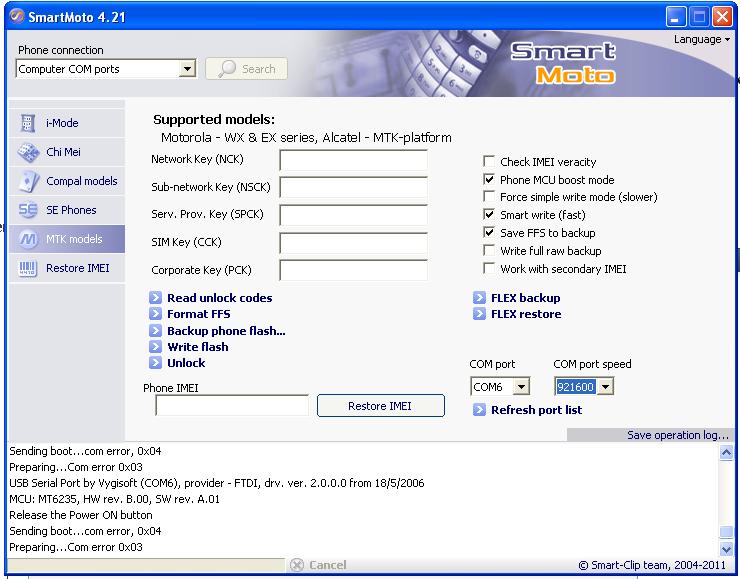Click arrow icon beside Format FFS
The height and width of the screenshot is (579, 740).
155,314
